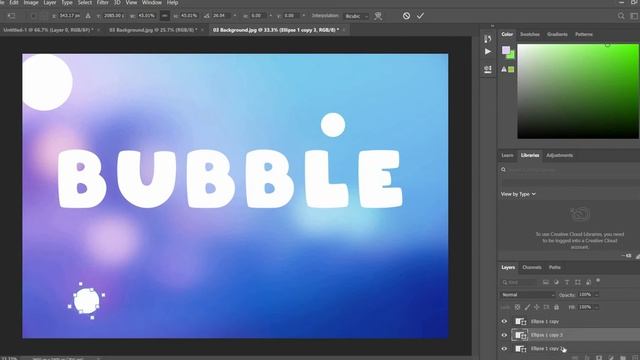Click the rotation angle input field

pos(221,16)
